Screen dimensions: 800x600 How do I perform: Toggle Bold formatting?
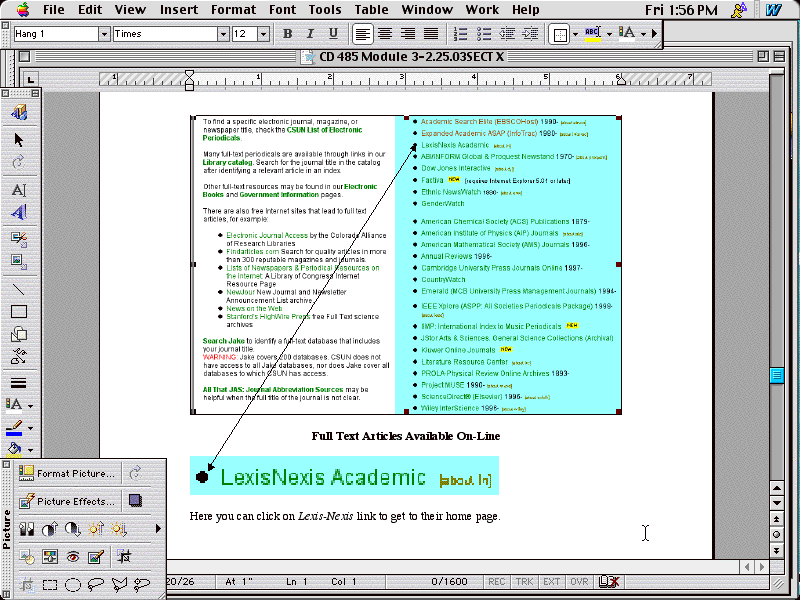tap(287, 34)
